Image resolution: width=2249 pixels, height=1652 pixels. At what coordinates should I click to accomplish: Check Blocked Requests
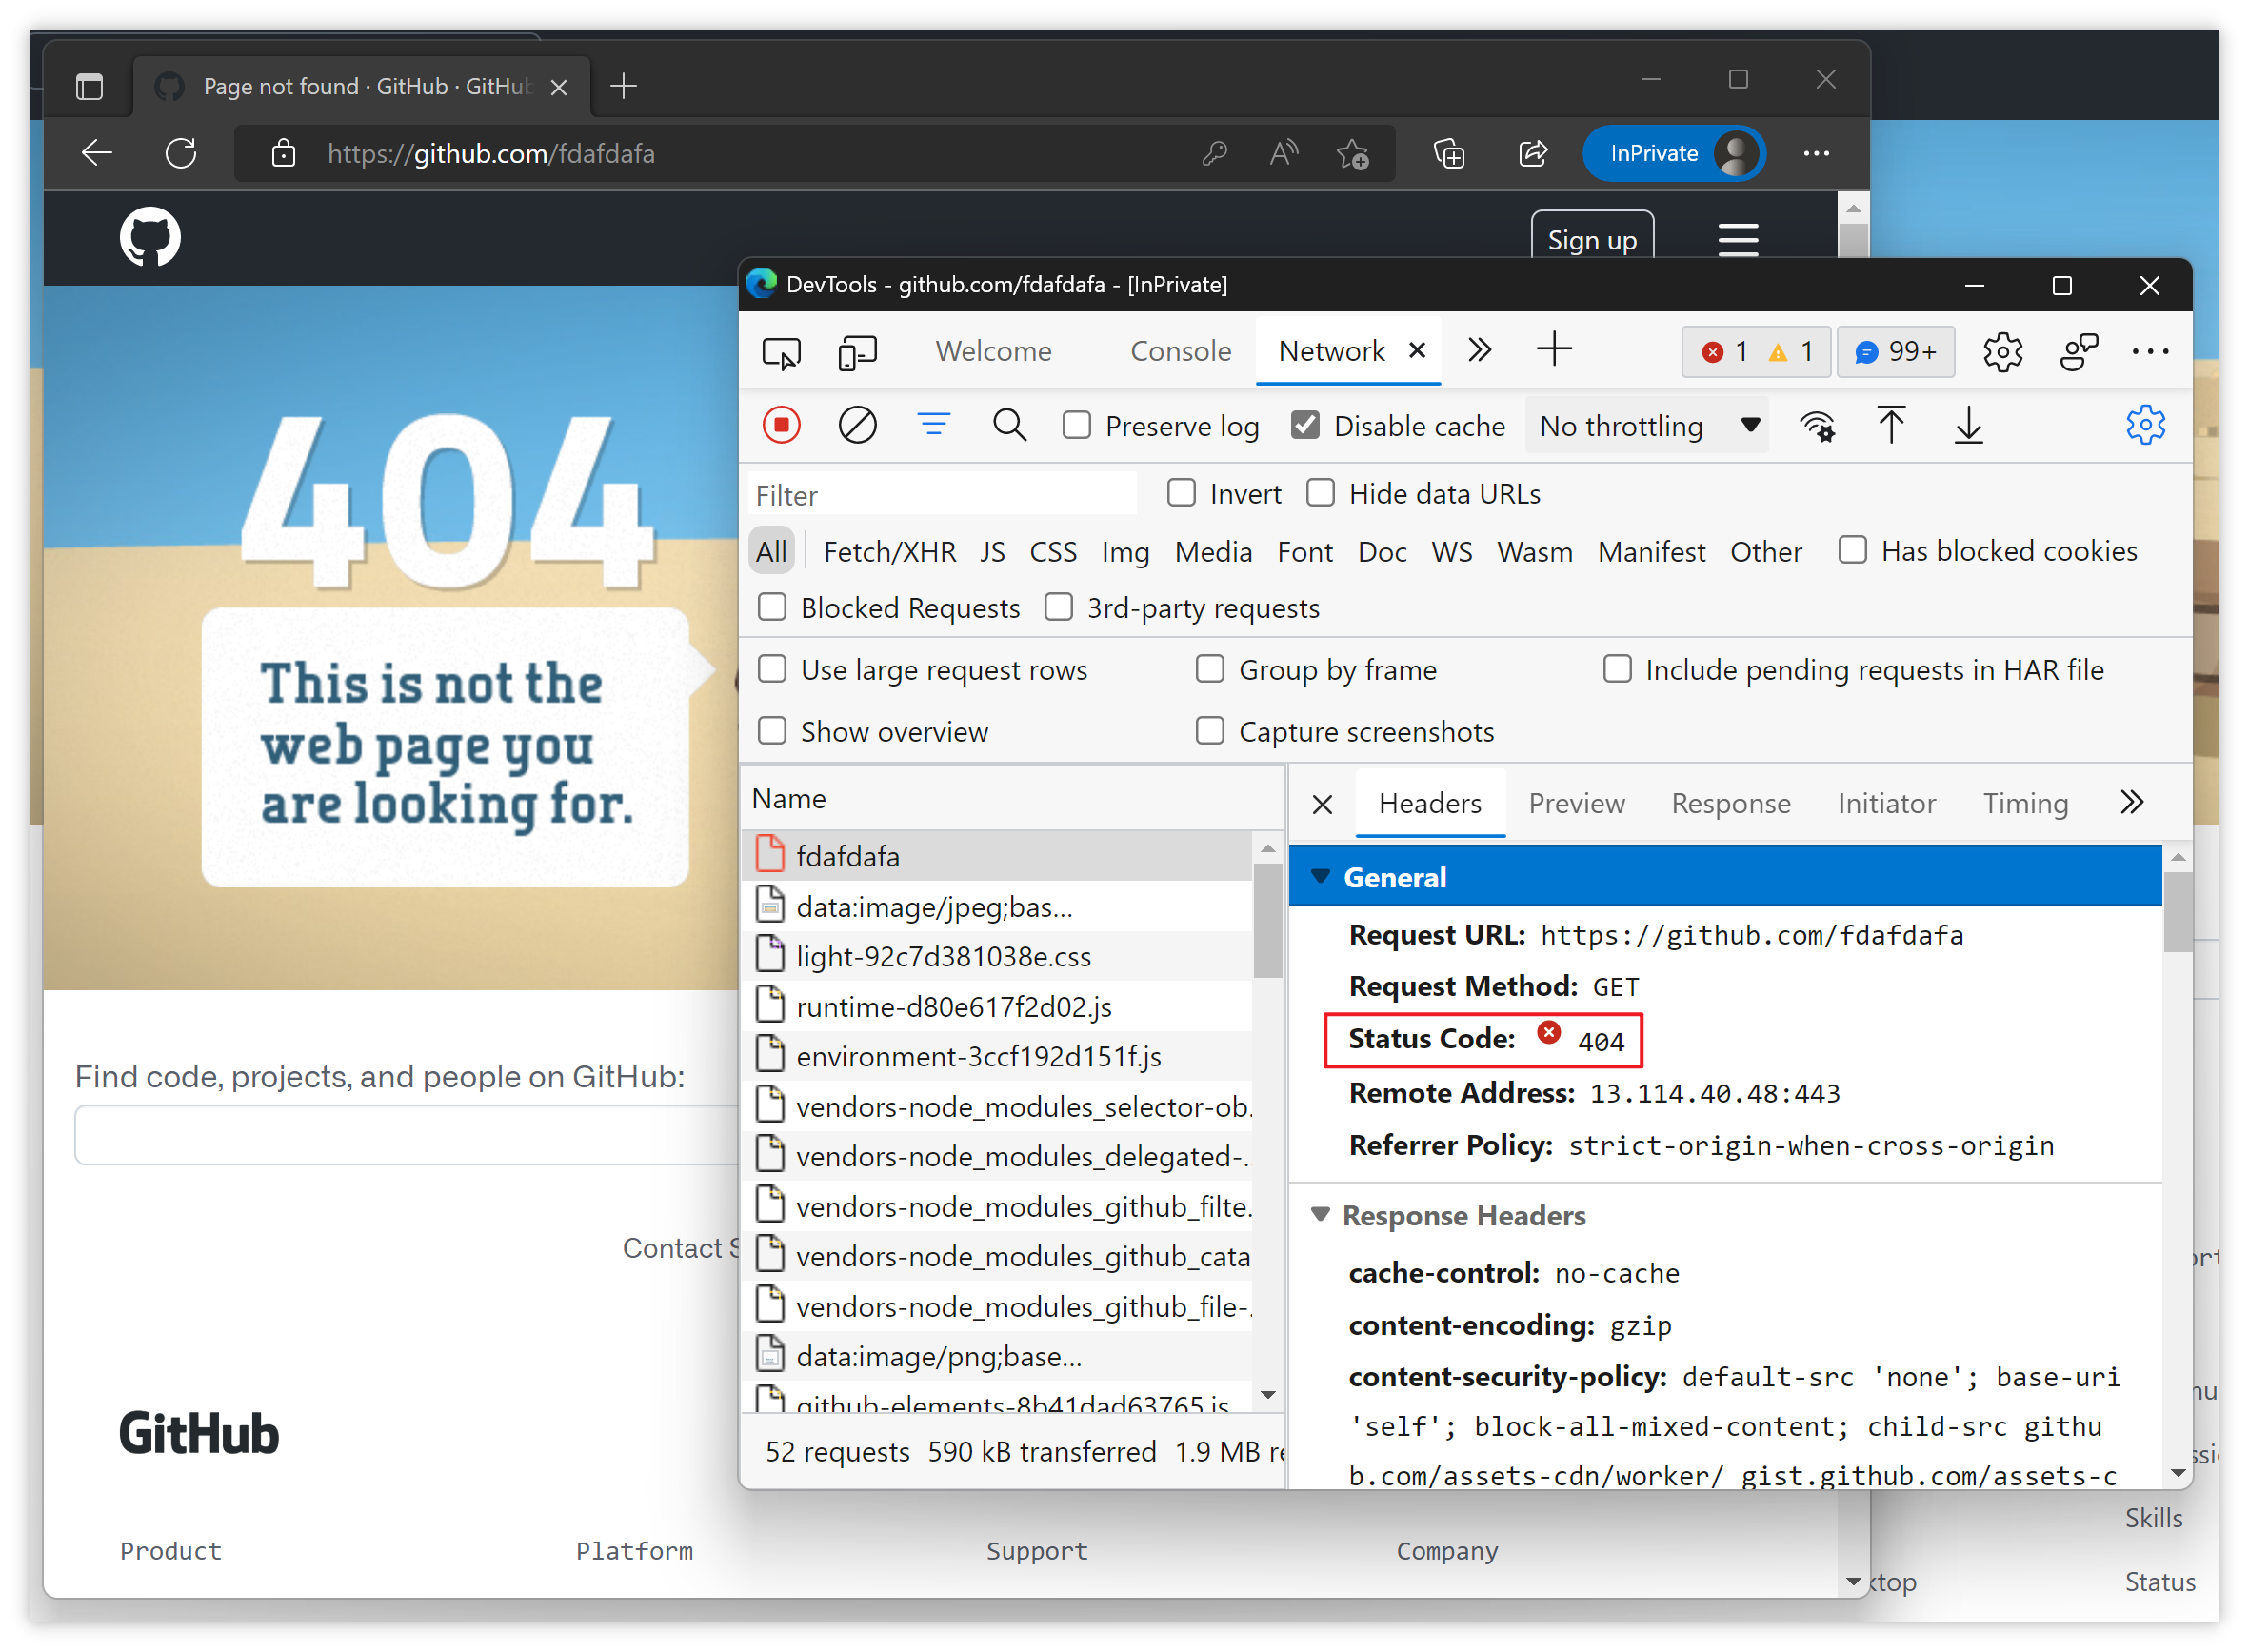(772, 607)
